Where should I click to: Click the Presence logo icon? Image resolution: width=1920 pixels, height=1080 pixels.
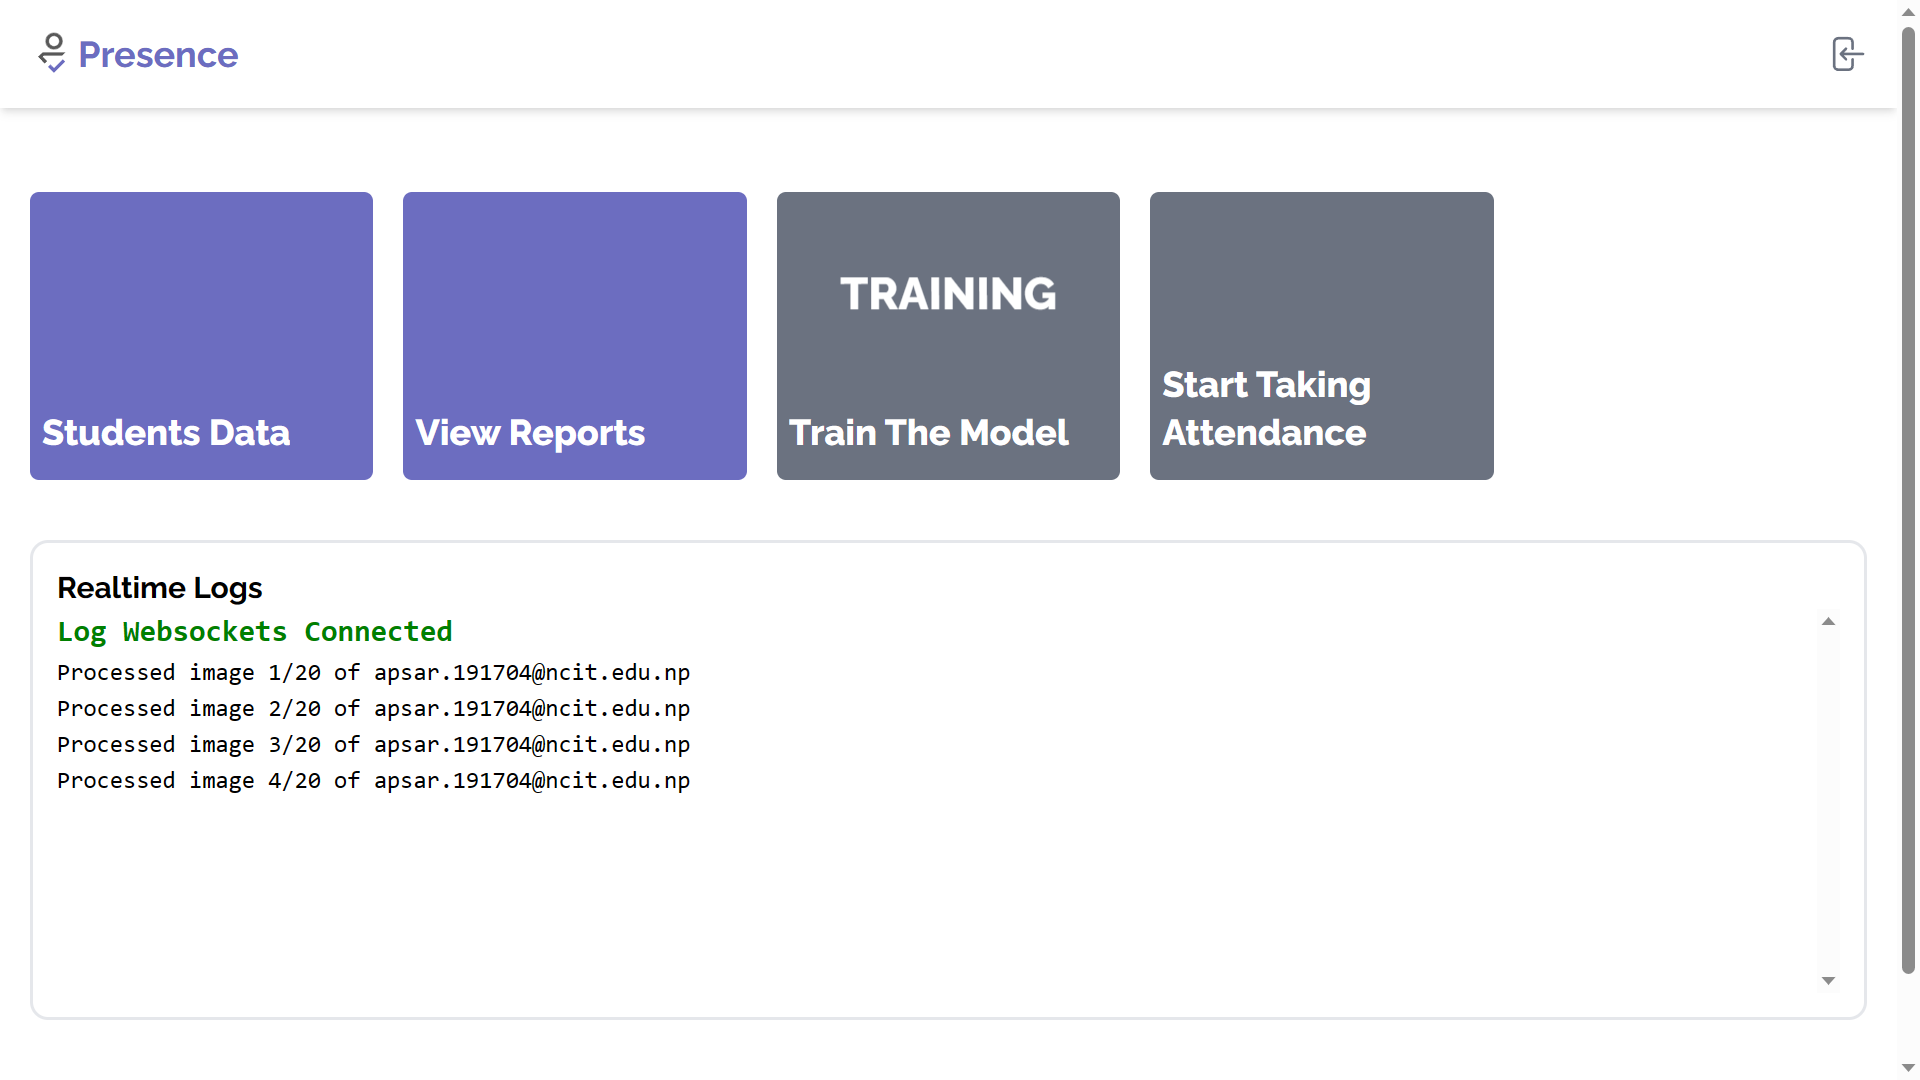[52, 54]
